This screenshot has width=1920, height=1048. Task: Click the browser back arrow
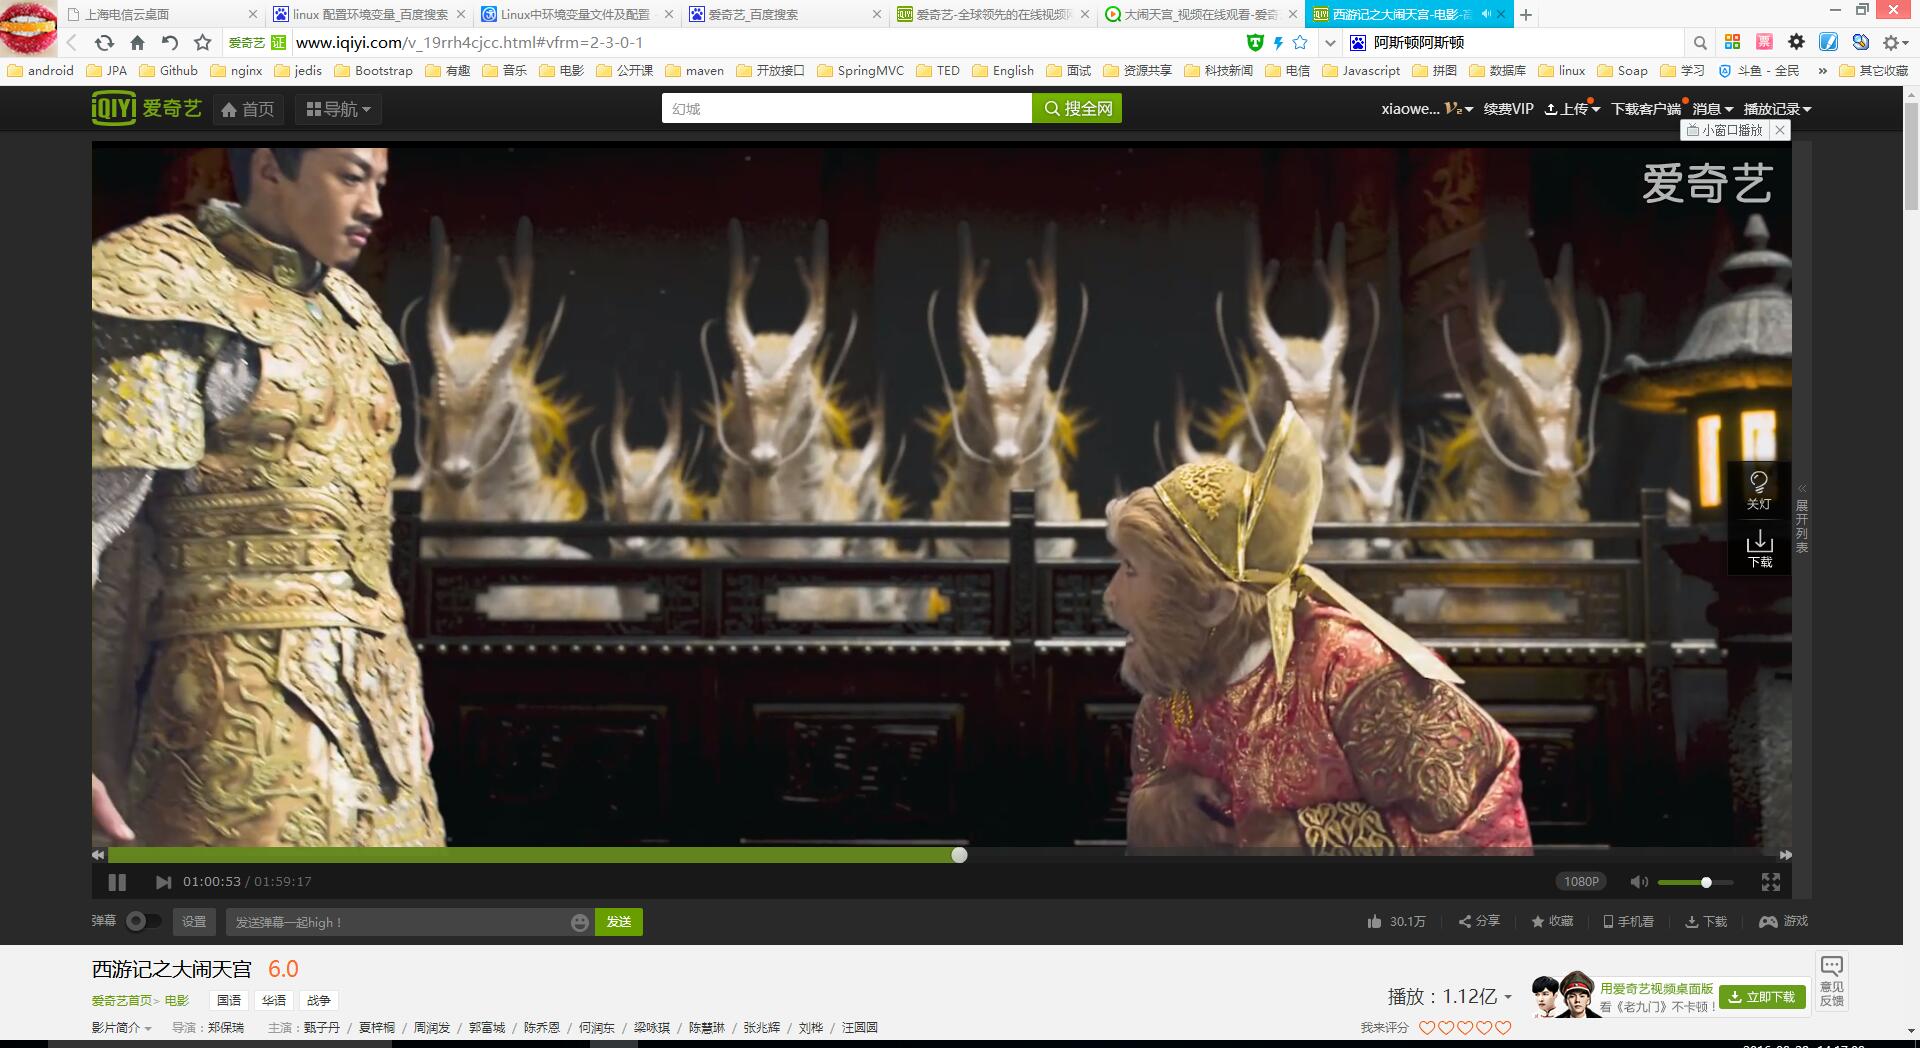coord(72,42)
